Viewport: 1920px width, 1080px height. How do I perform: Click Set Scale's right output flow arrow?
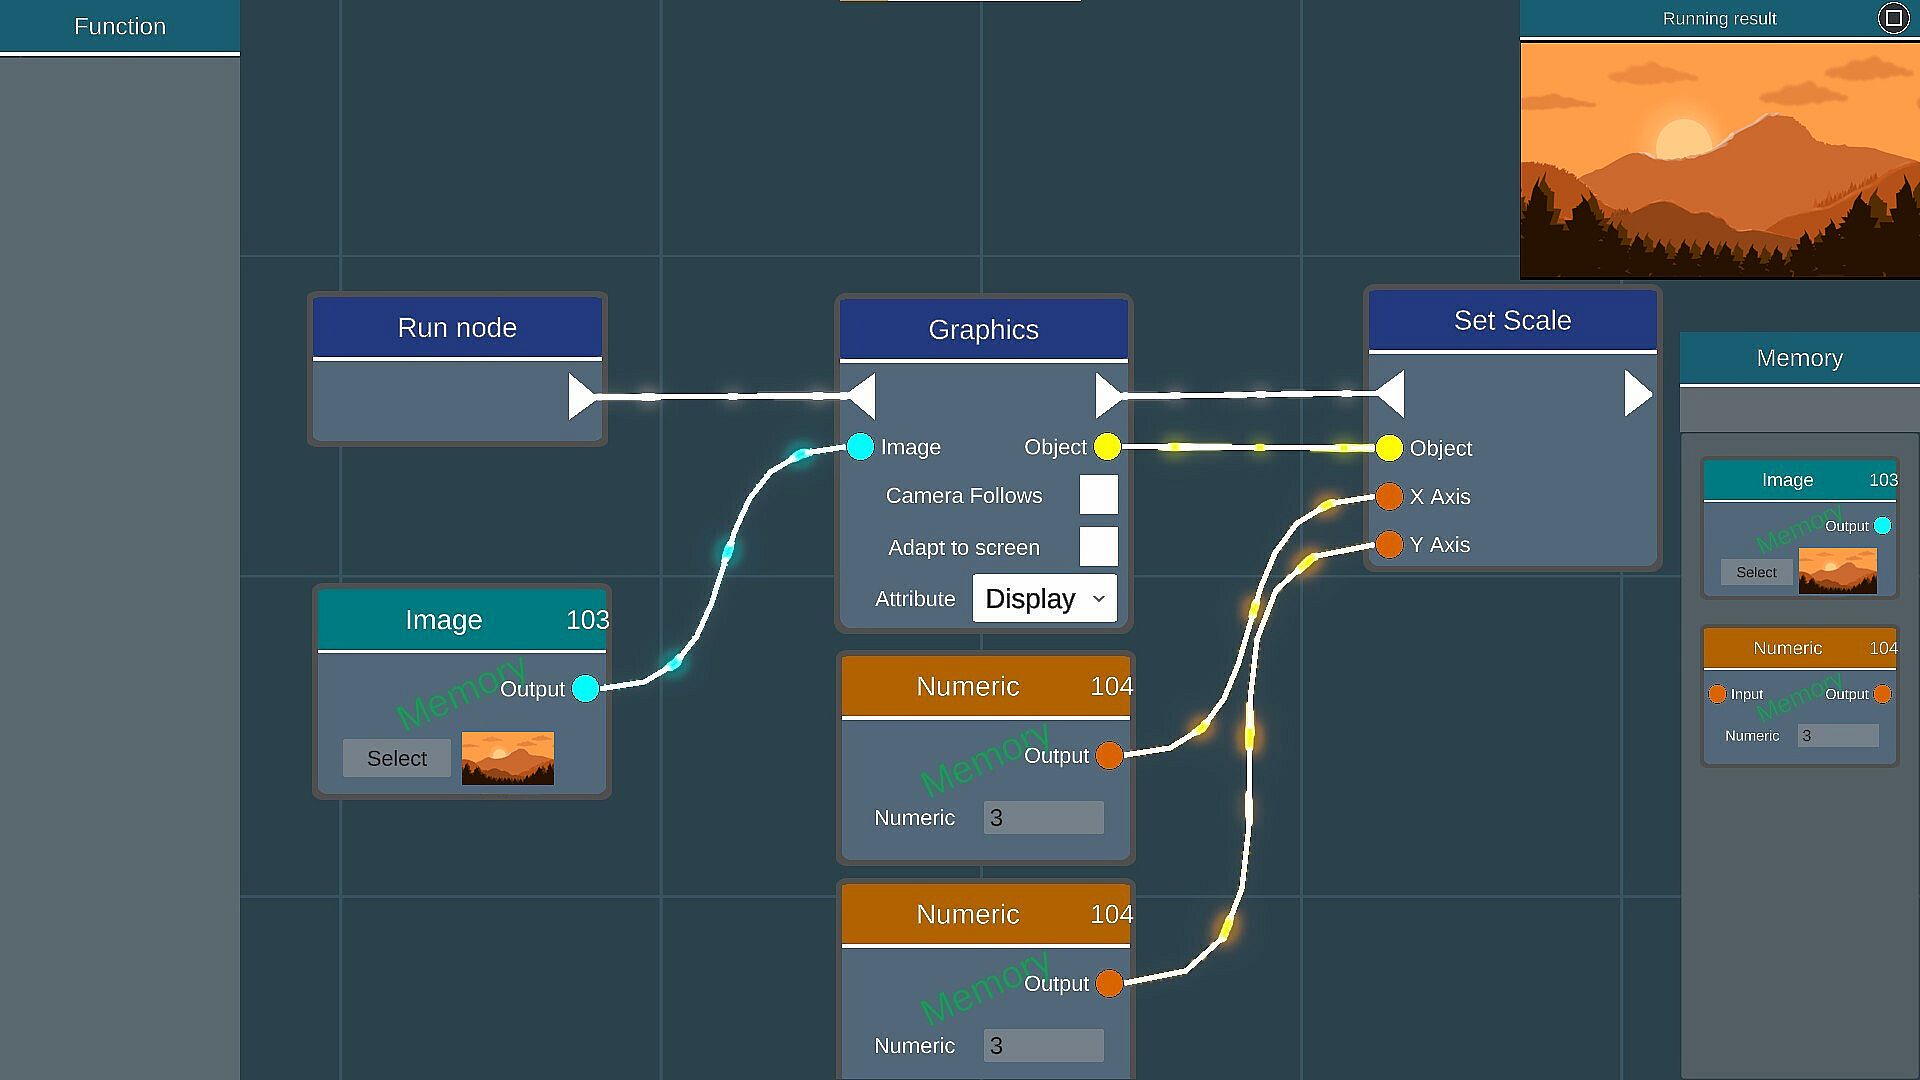click(1637, 394)
